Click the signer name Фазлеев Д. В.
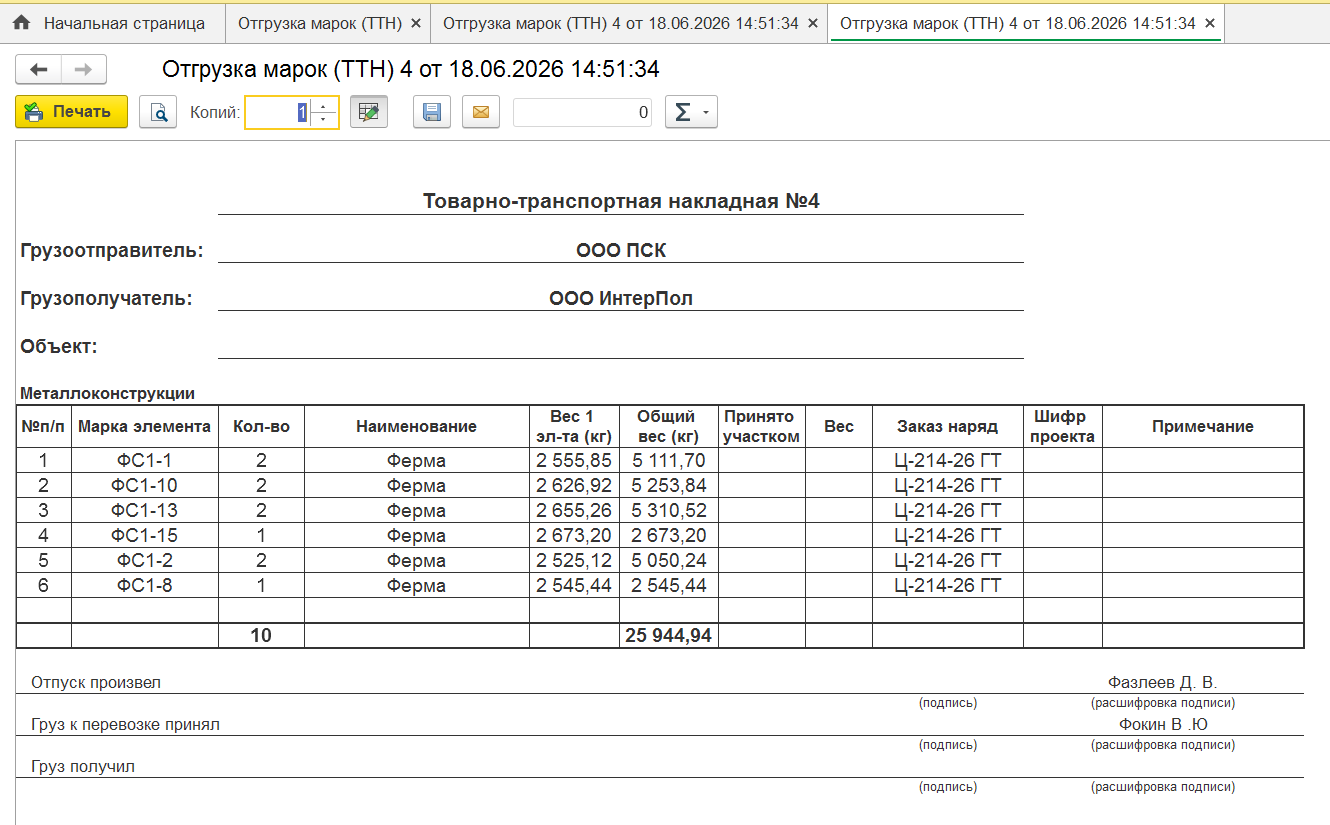Image resolution: width=1330 pixels, height=825 pixels. point(1163,683)
